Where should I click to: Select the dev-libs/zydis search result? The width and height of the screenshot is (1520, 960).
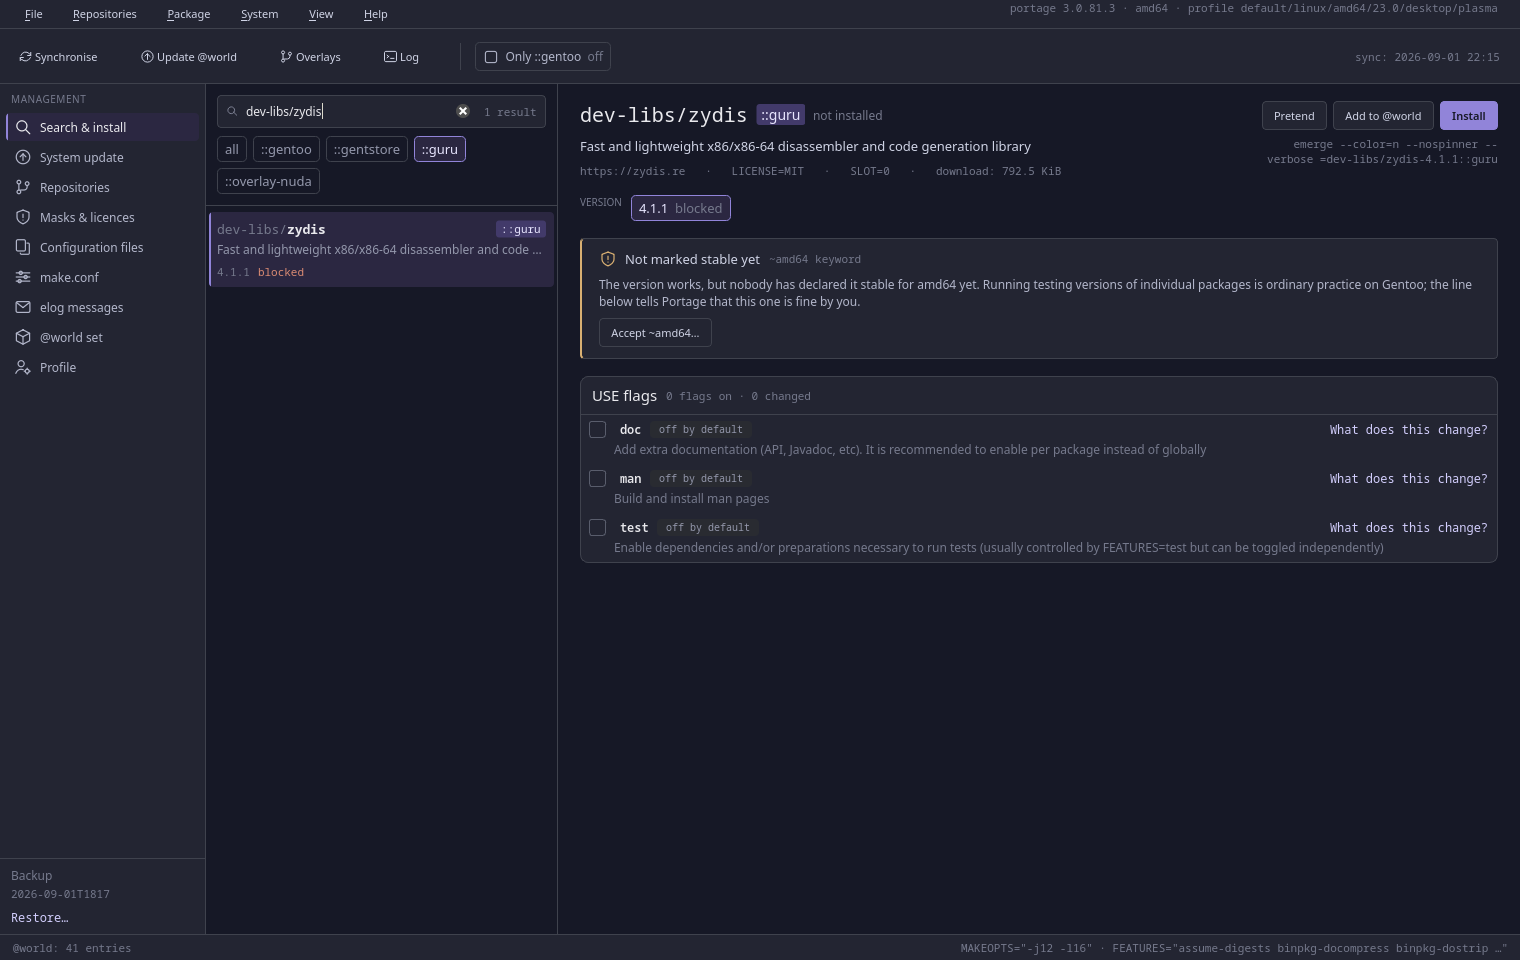(381, 250)
